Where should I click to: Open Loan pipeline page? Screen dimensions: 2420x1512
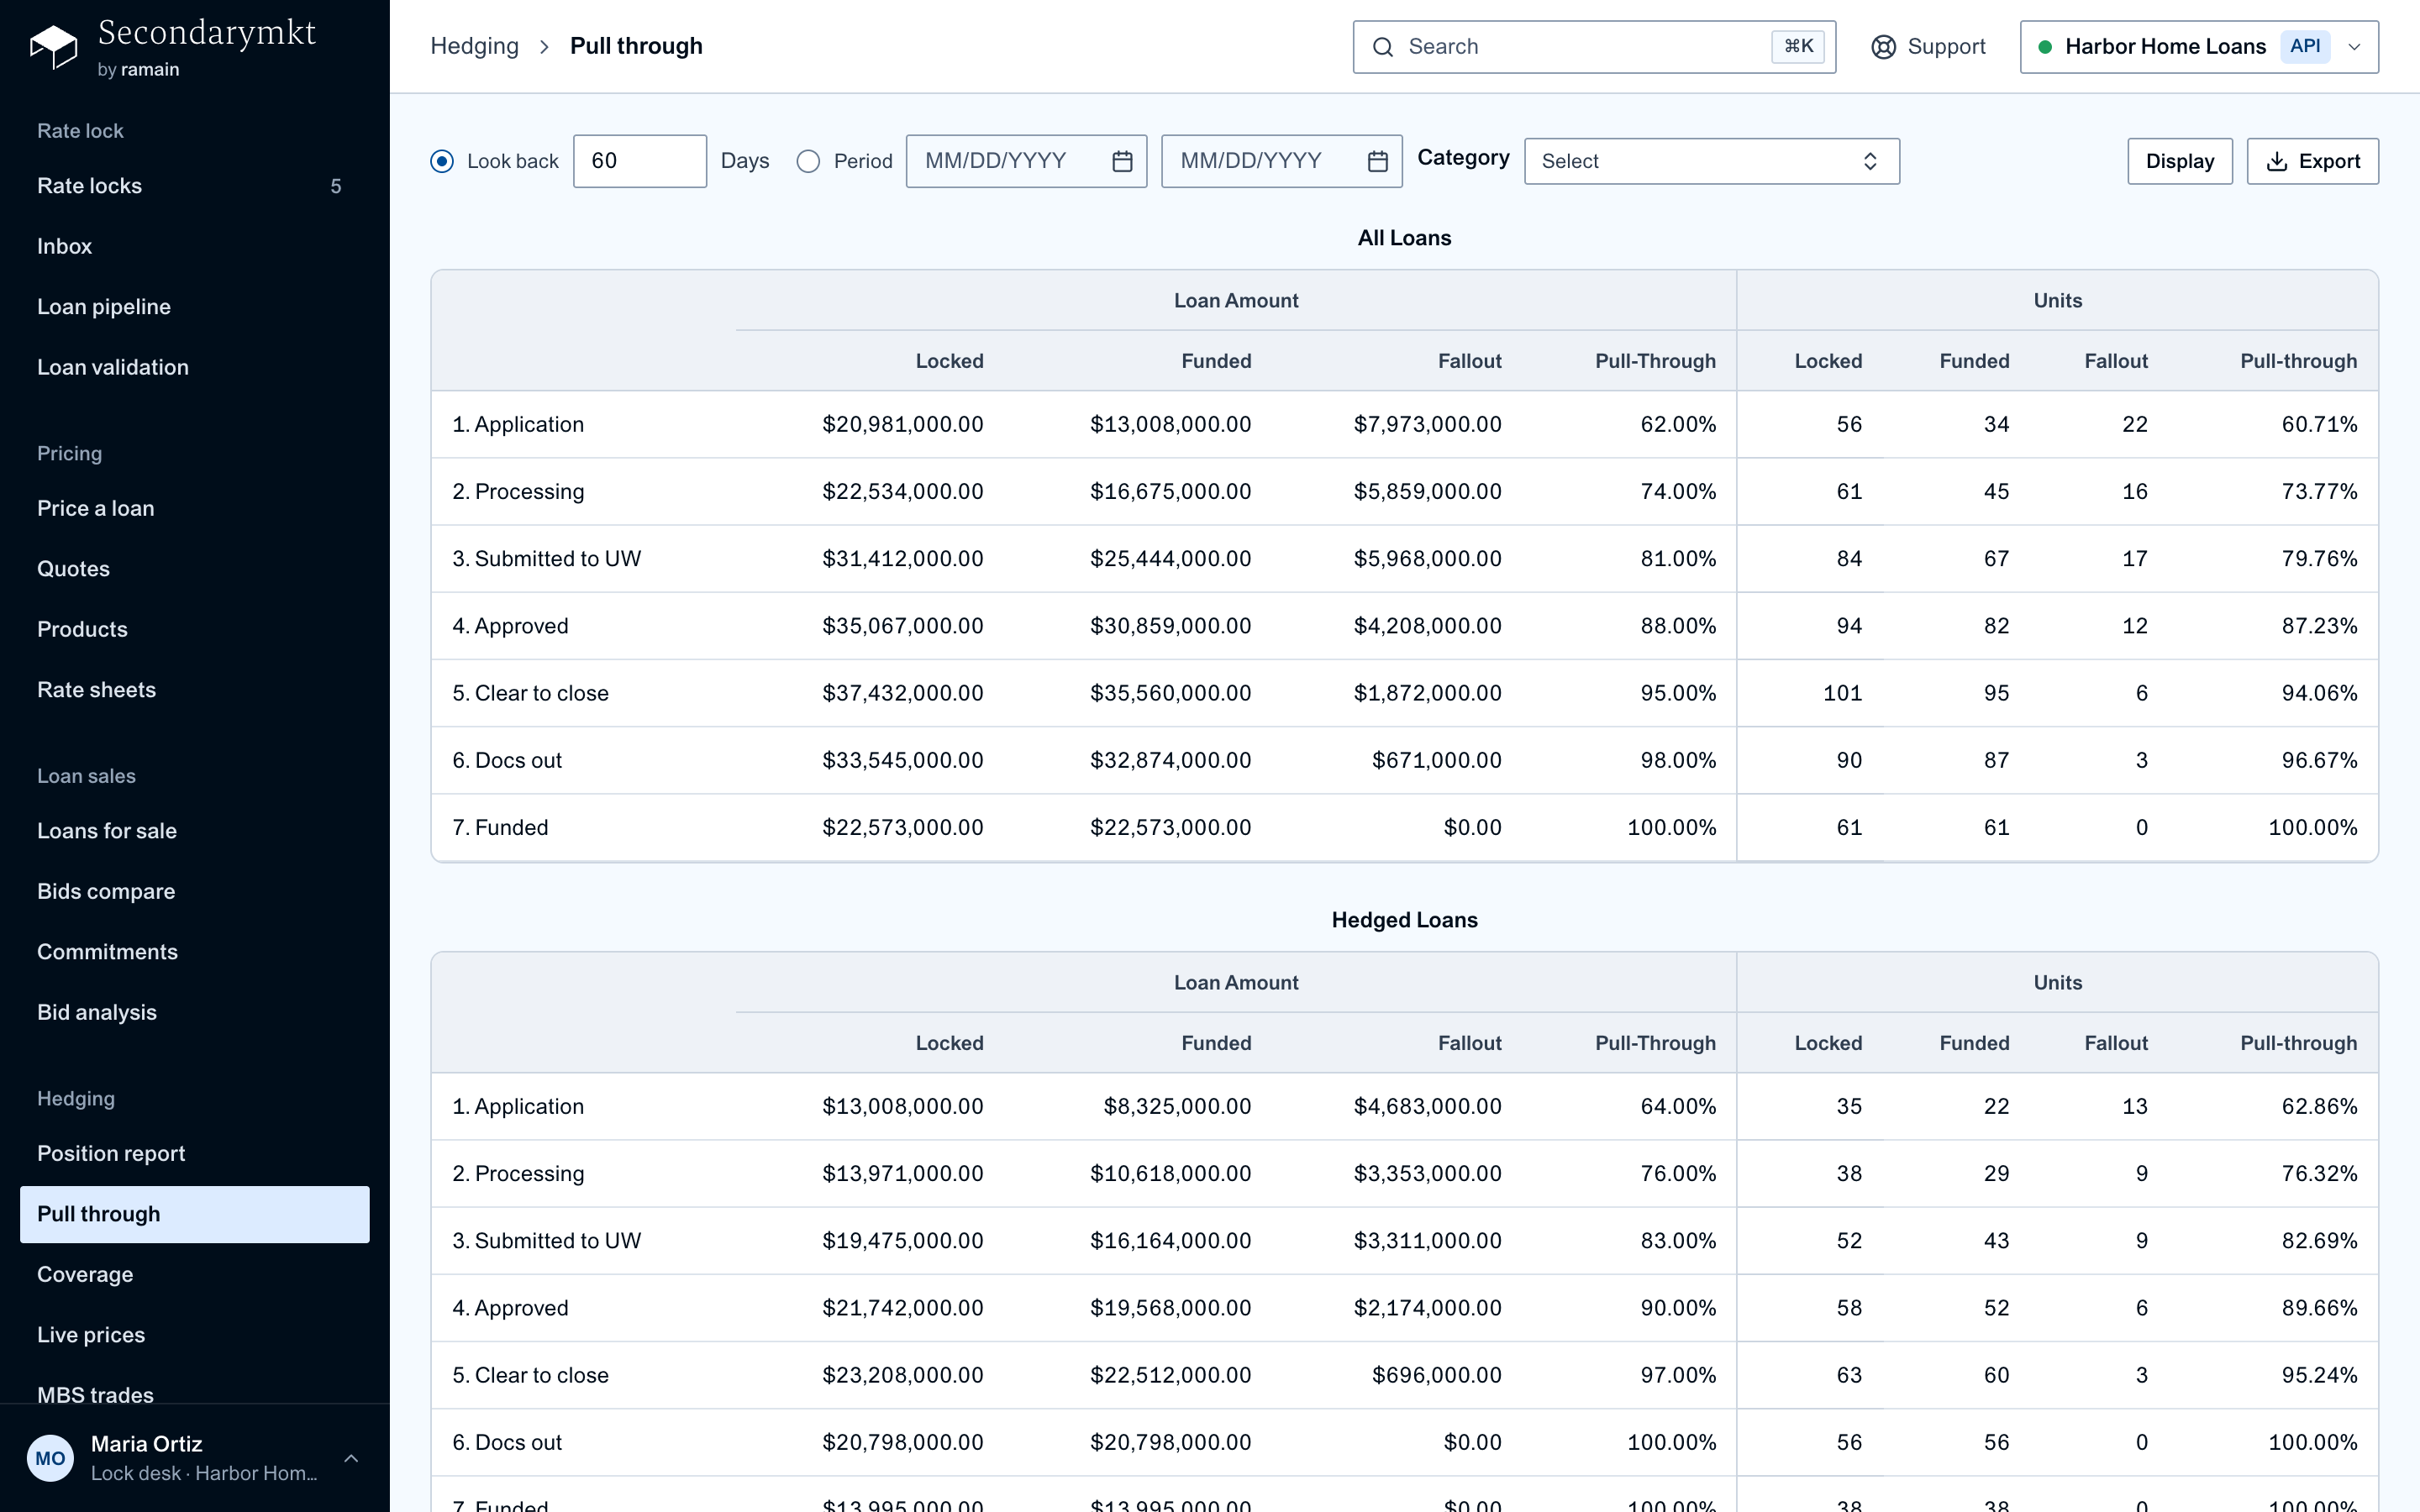(194, 307)
